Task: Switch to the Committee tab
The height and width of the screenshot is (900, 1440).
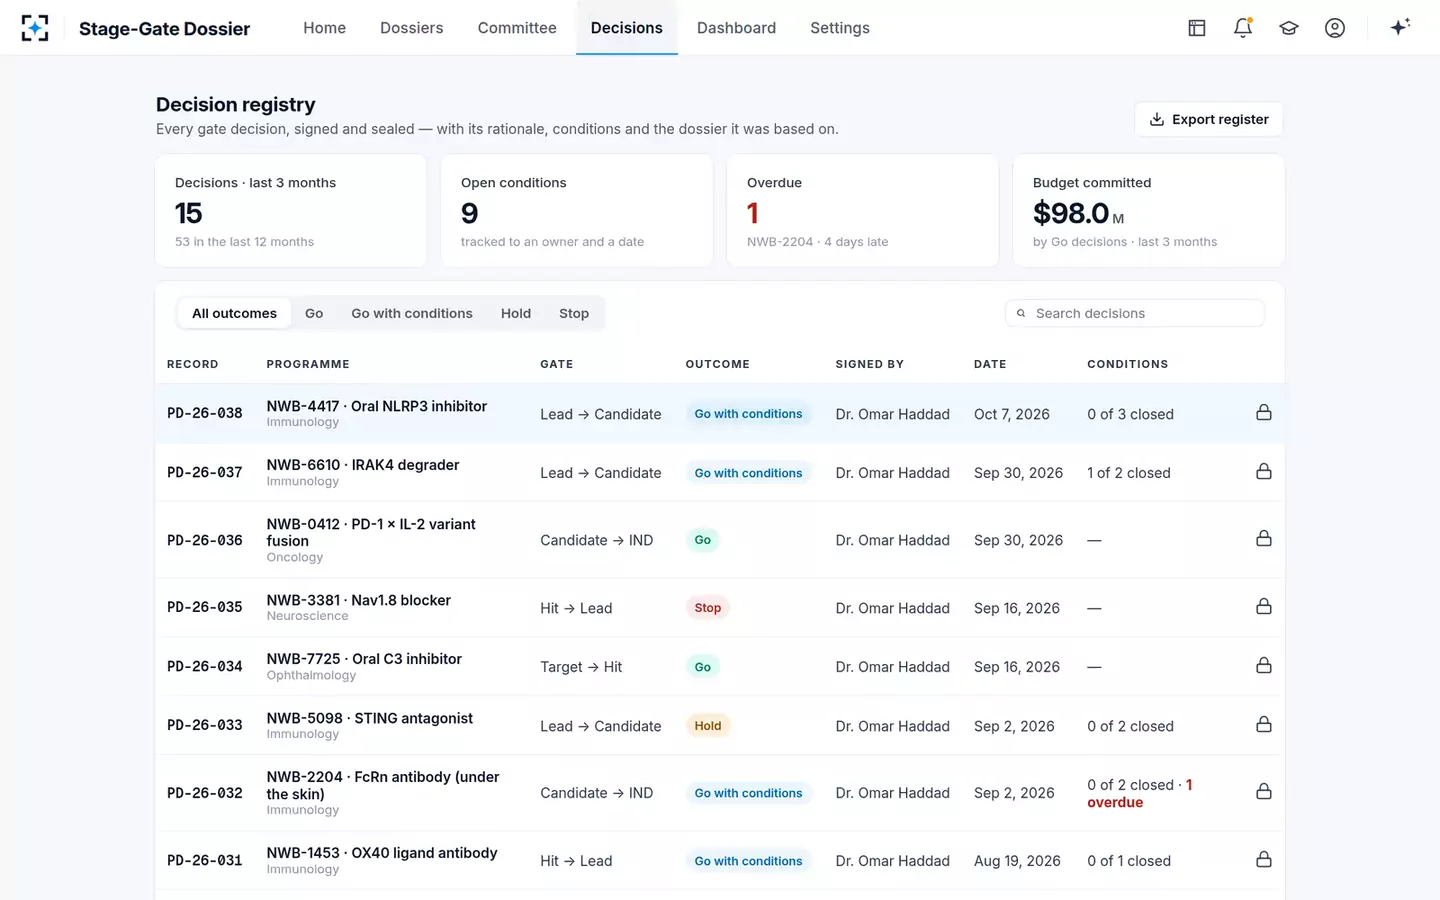Action: (517, 28)
